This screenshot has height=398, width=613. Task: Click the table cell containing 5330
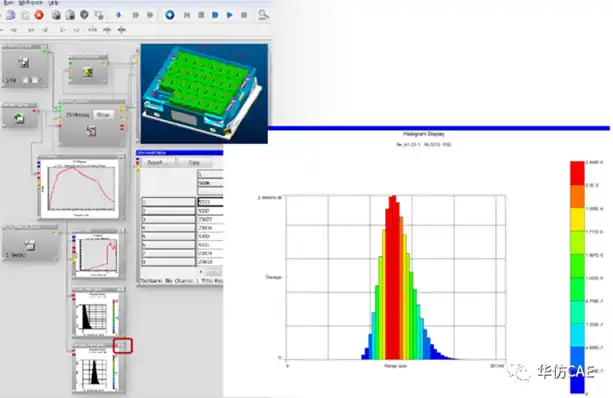(210, 211)
